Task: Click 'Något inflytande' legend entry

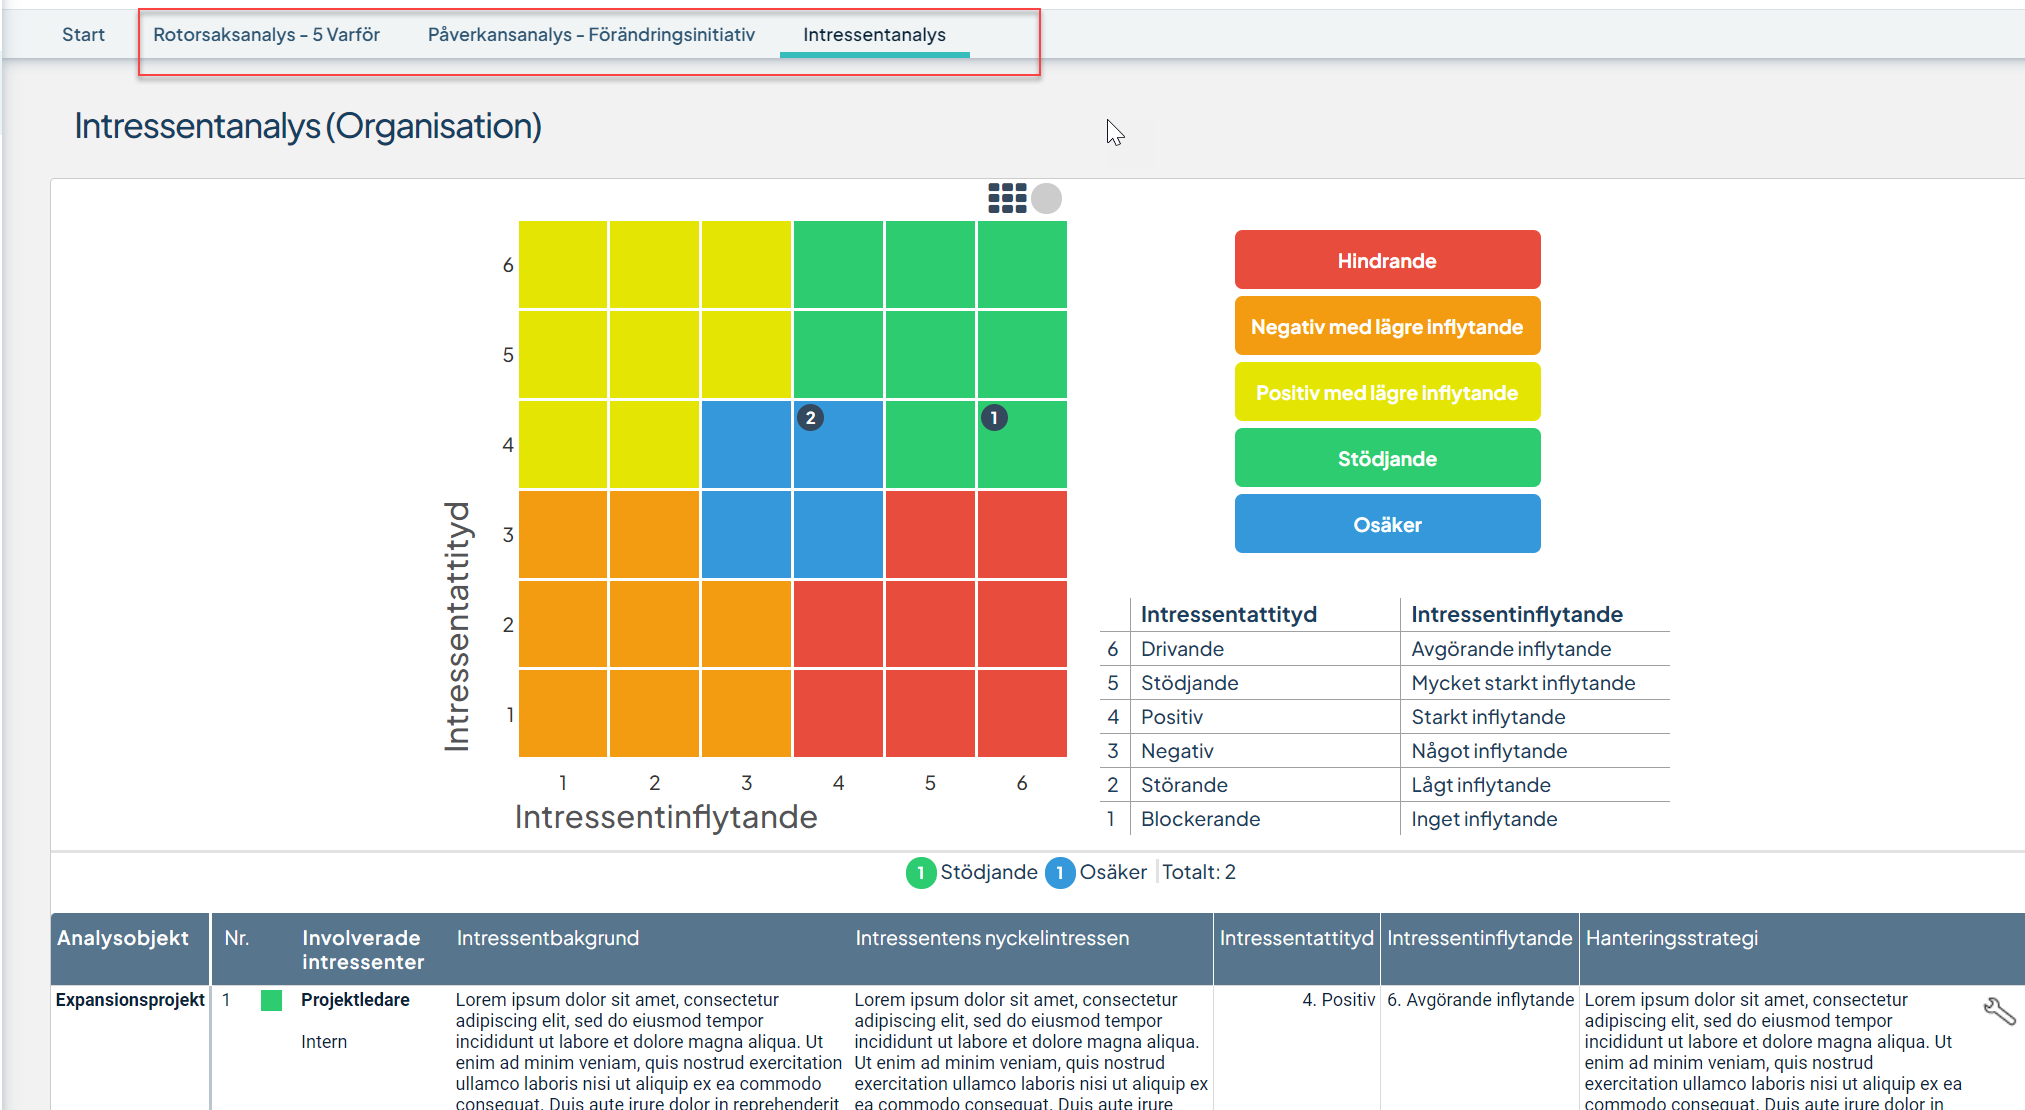Action: [x=1489, y=751]
